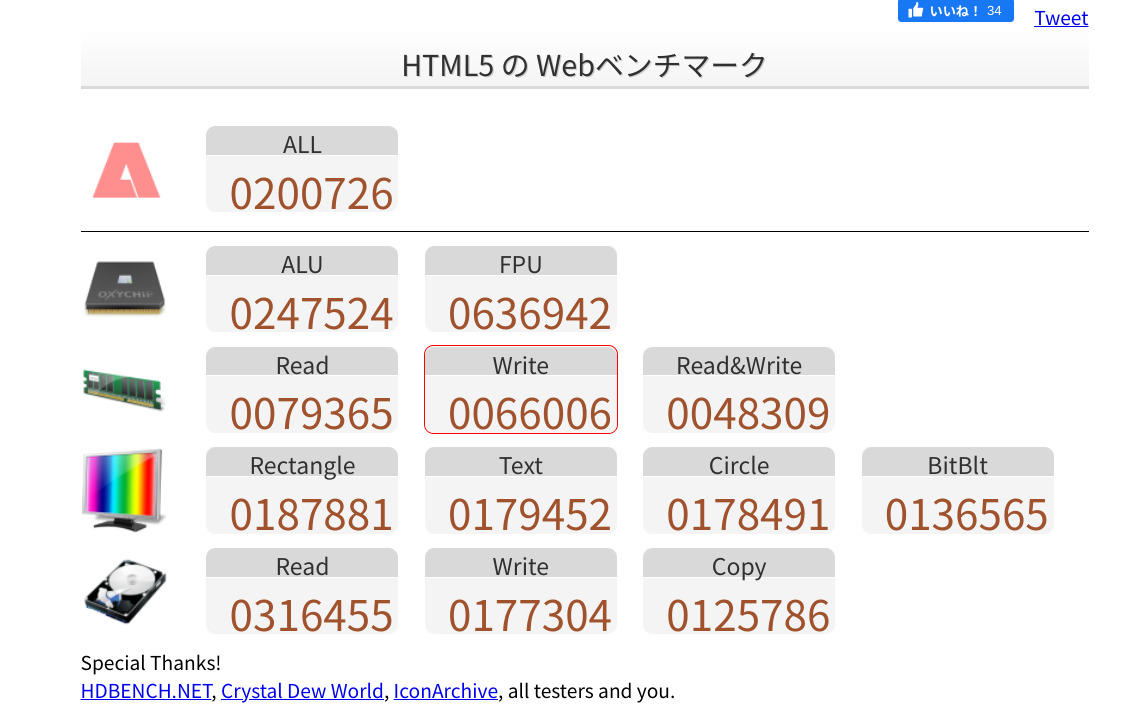Viewport: 1136px width, 722px height.
Task: Run the memory Read benchmark
Action: point(302,391)
